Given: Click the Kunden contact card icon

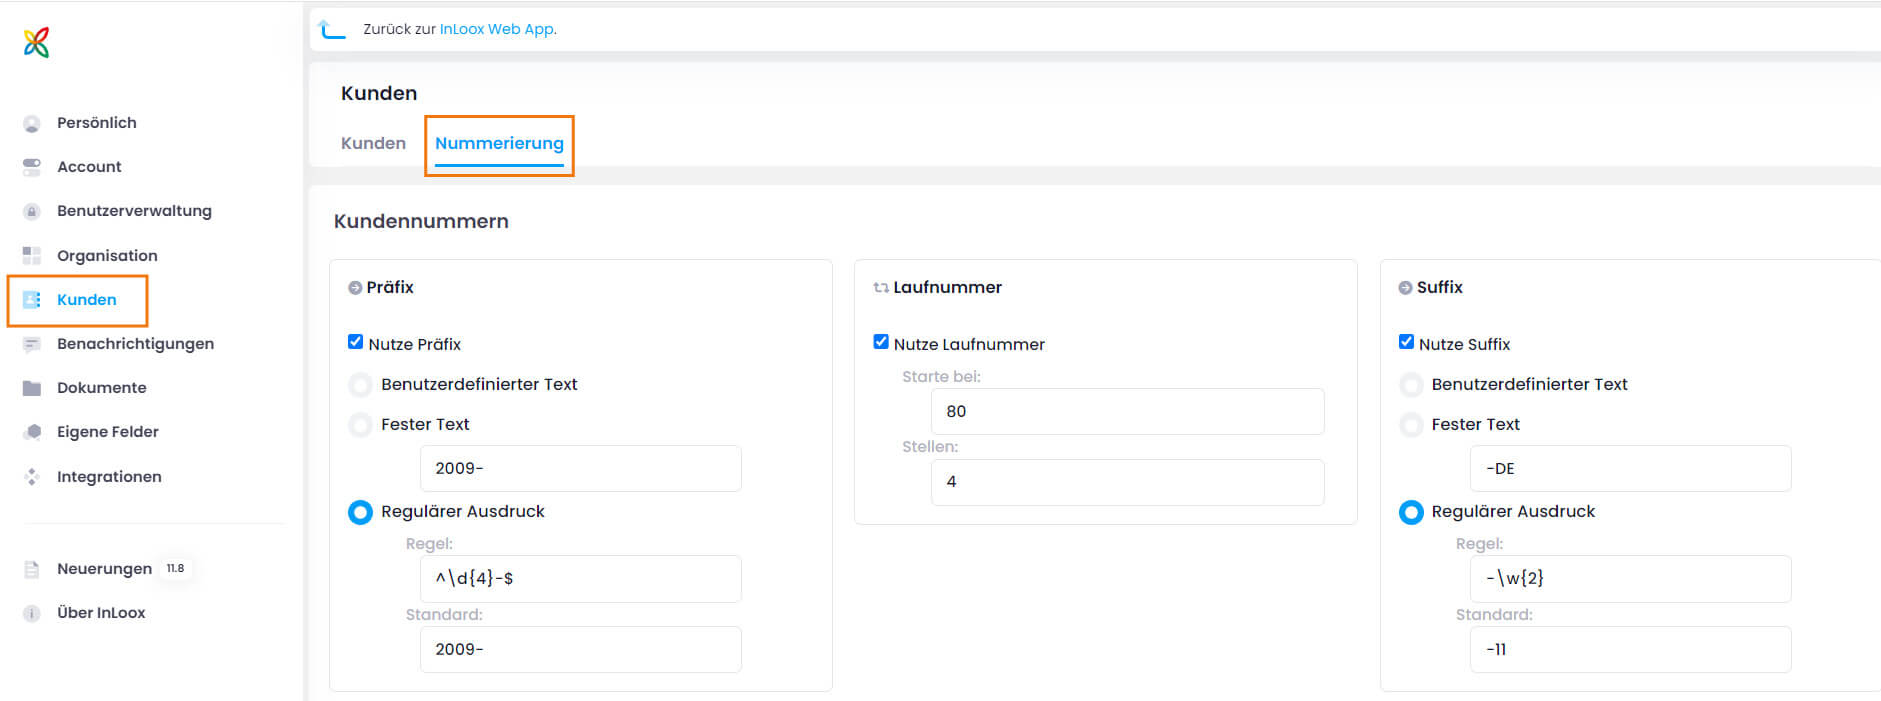Looking at the screenshot, I should point(32,300).
